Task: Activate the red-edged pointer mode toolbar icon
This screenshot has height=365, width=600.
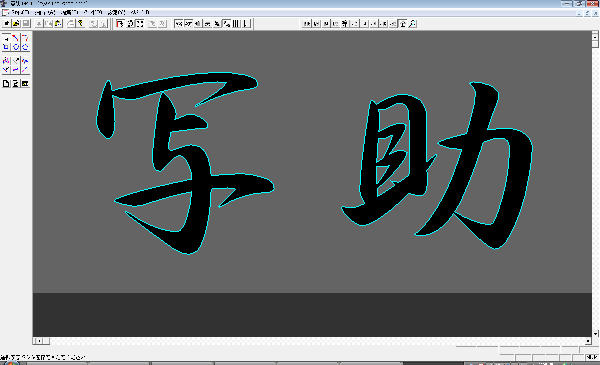Action: (120, 24)
